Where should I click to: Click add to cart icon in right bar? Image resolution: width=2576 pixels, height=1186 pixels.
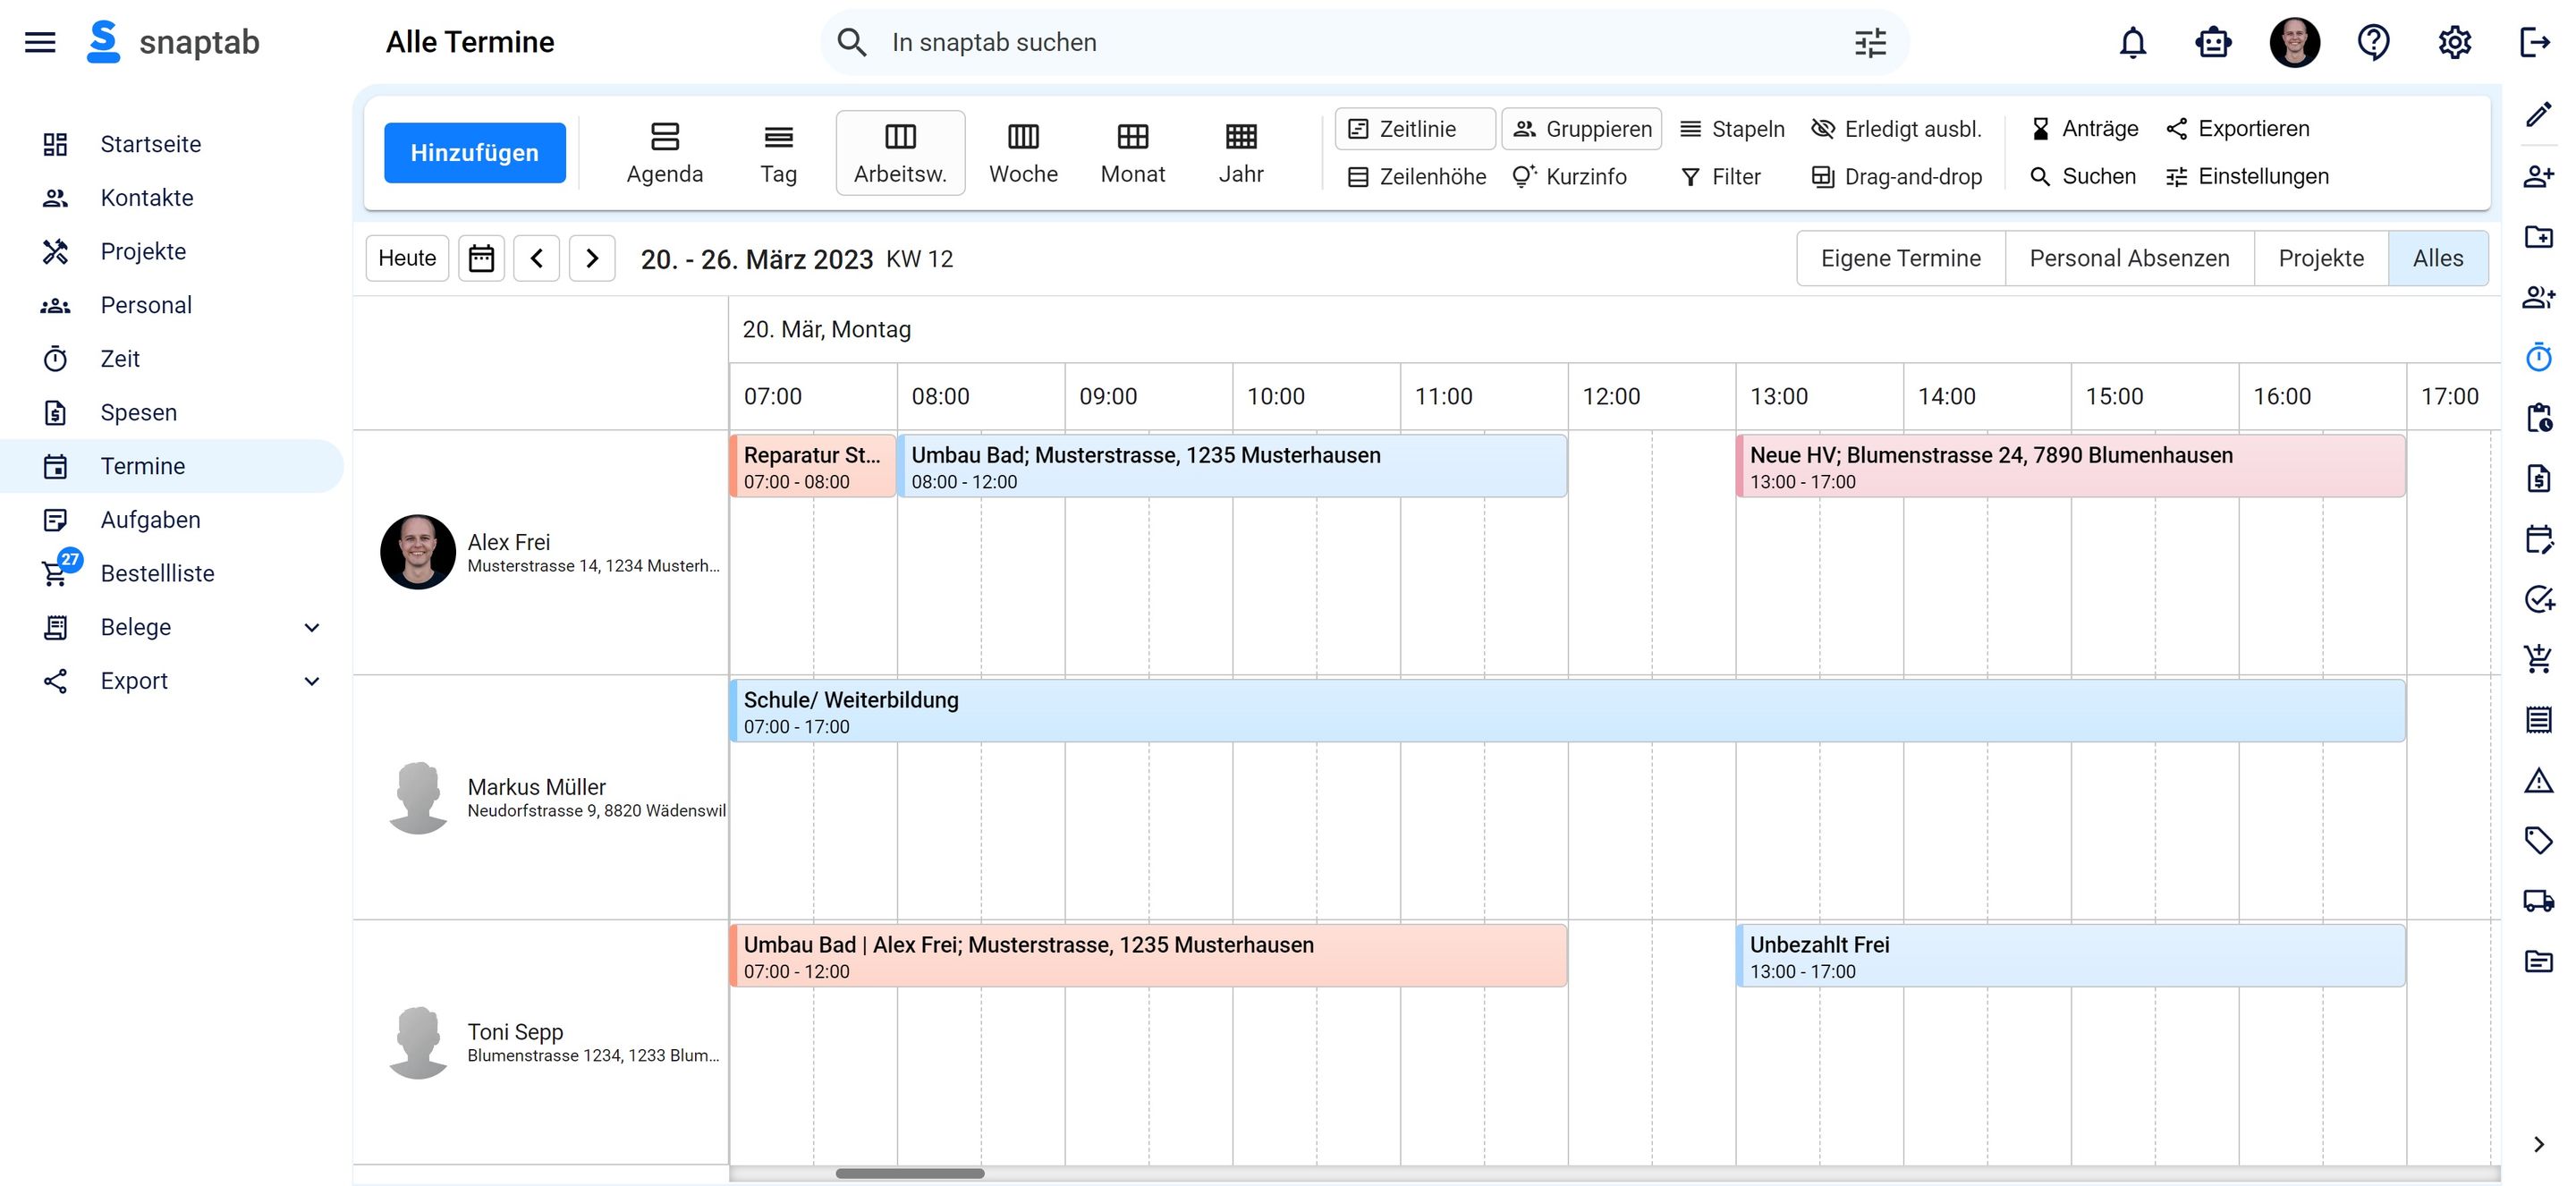pos(2538,659)
